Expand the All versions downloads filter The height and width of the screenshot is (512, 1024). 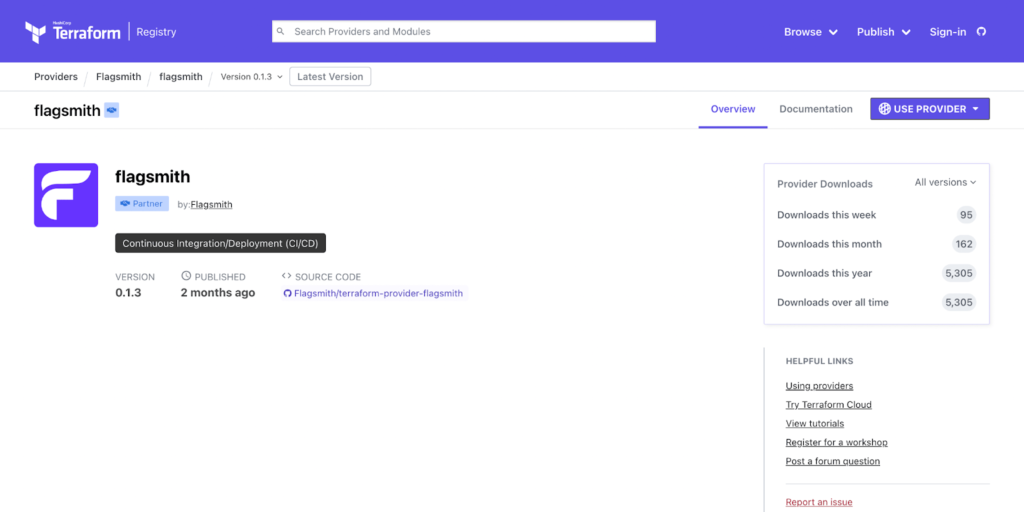[945, 182]
